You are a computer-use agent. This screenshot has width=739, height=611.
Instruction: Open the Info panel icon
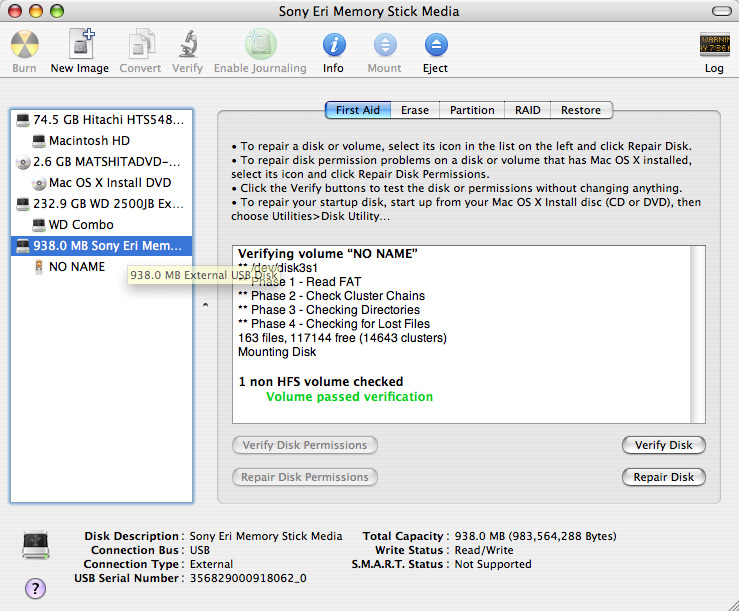pos(333,46)
